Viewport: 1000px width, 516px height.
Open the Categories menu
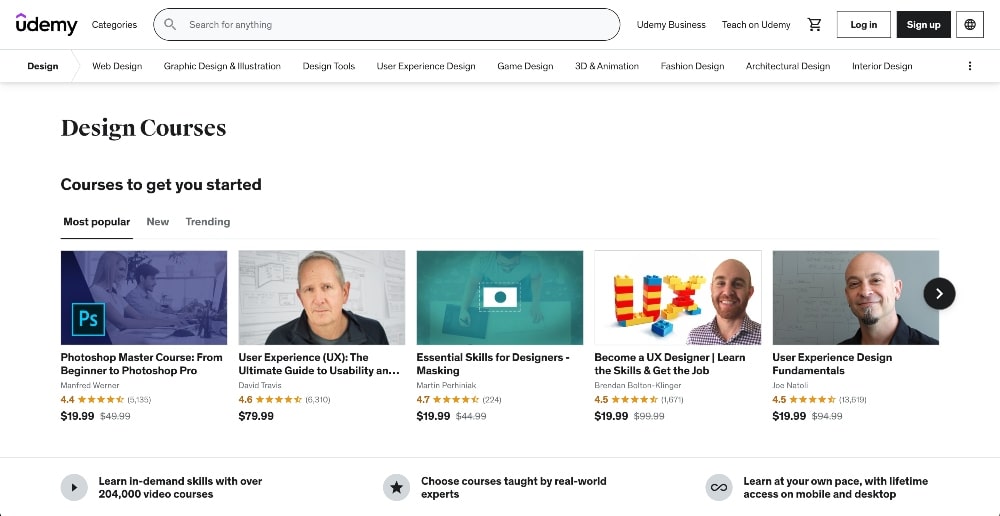[114, 25]
